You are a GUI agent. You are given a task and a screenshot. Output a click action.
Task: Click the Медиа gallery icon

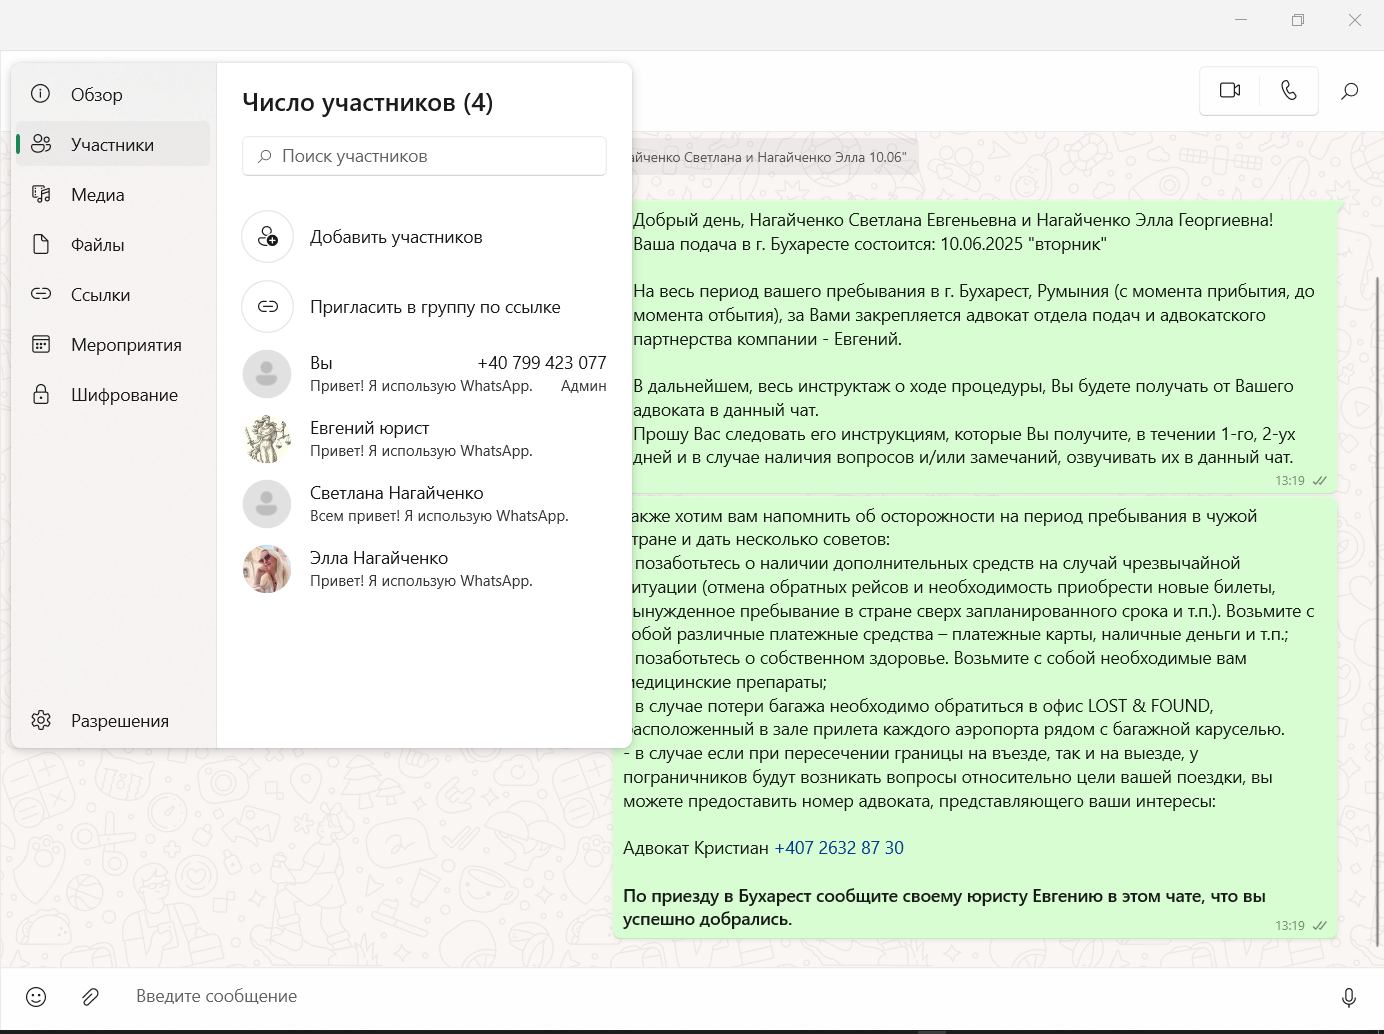click(41, 194)
